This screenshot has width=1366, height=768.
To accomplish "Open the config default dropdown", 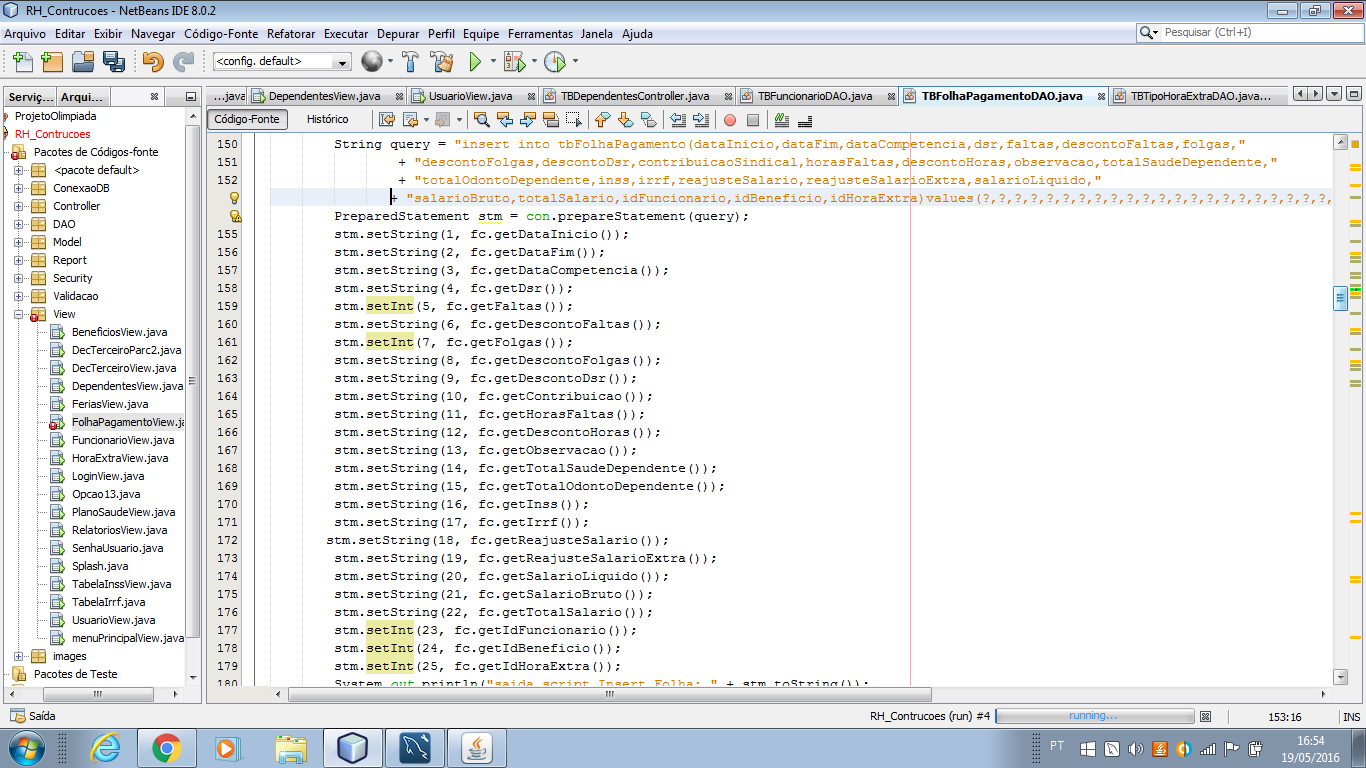I will tap(282, 62).
